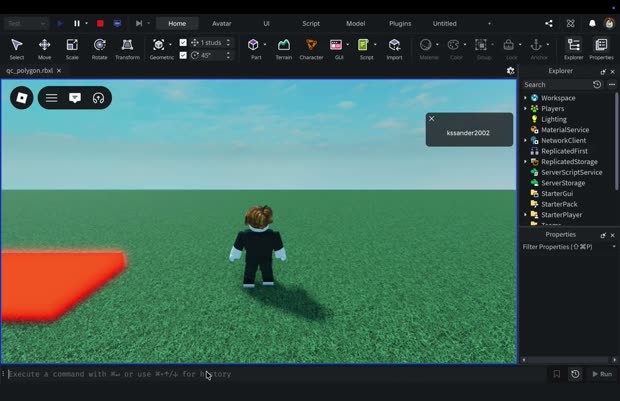Screen dimensions: 620x401
Task: Open the Plugins tab
Action: click(400, 23)
